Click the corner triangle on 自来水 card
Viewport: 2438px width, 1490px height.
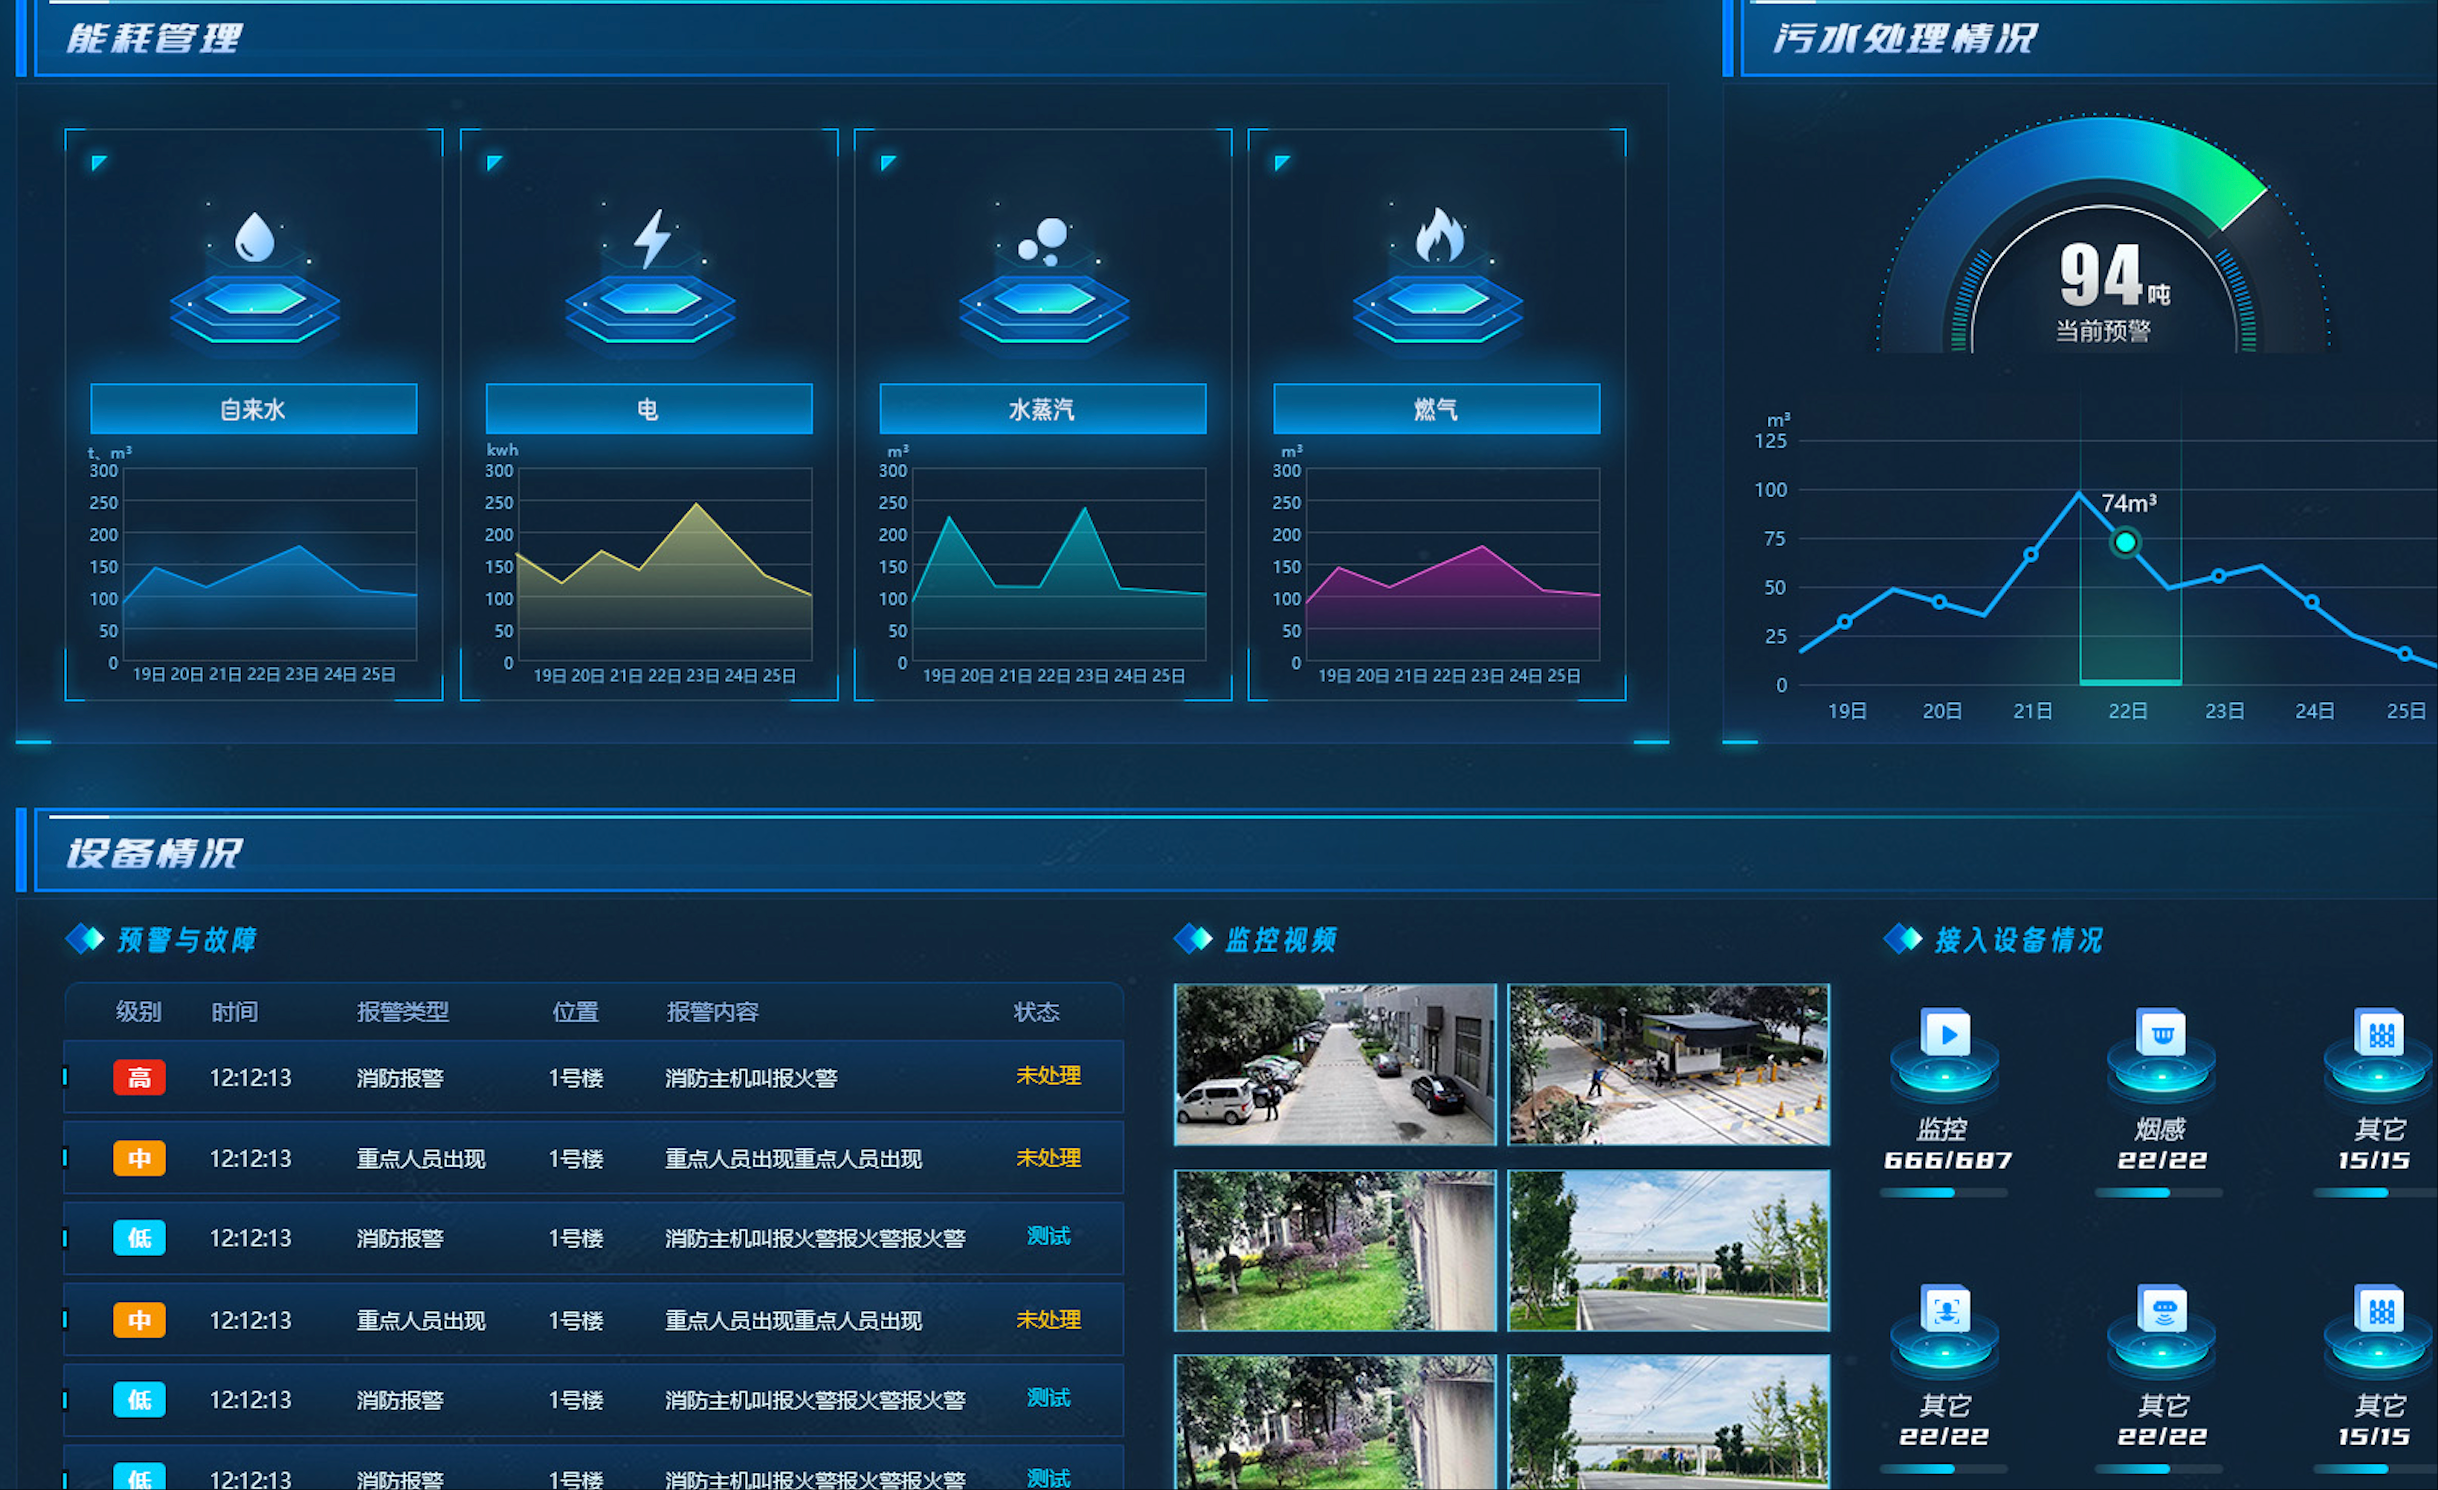click(98, 162)
